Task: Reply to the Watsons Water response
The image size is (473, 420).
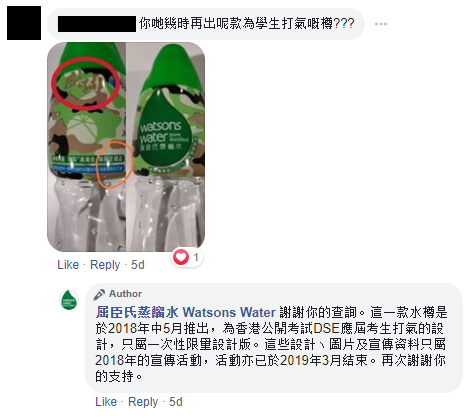Action: coord(143,402)
